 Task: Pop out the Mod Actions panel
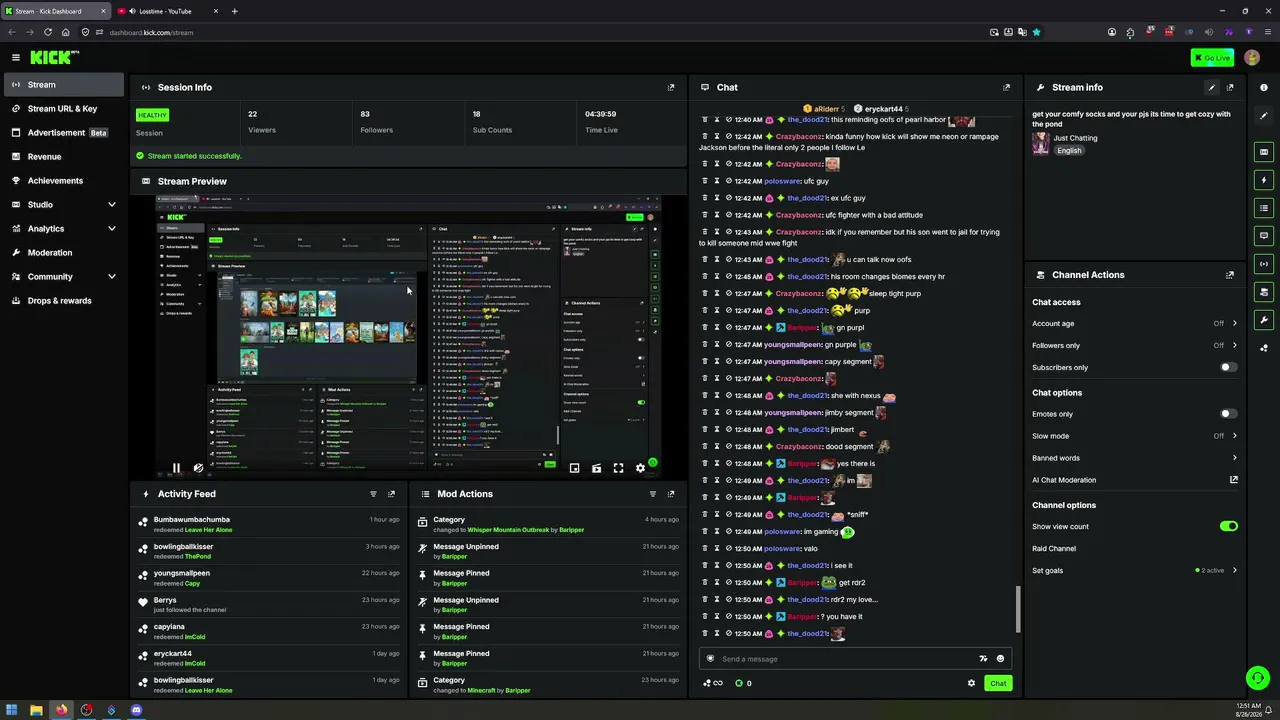[671, 494]
